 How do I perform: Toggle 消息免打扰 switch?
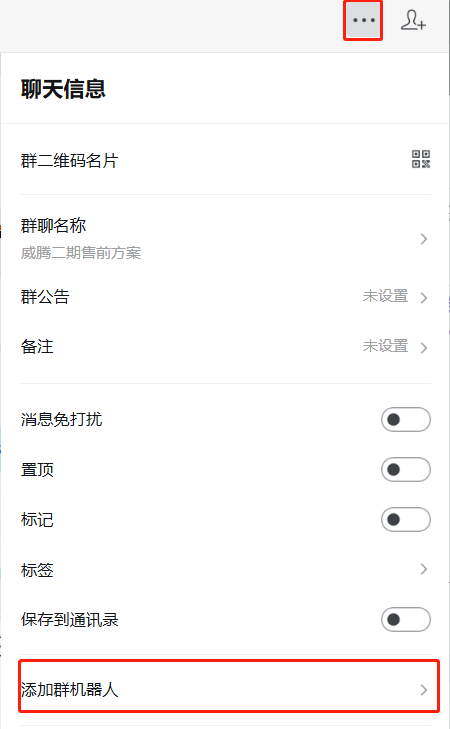click(406, 419)
